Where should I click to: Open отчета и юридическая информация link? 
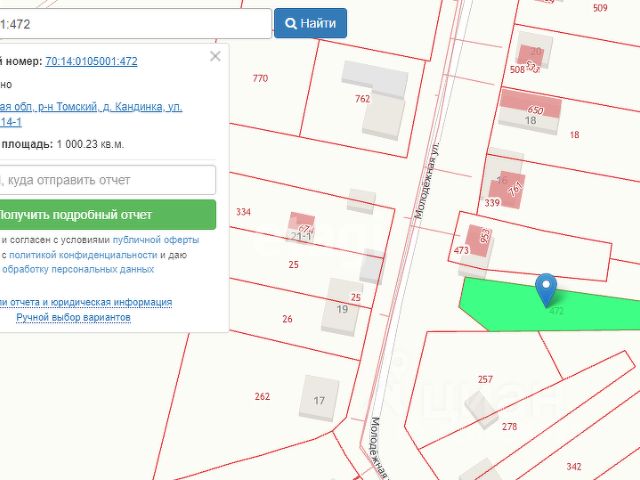(86, 302)
